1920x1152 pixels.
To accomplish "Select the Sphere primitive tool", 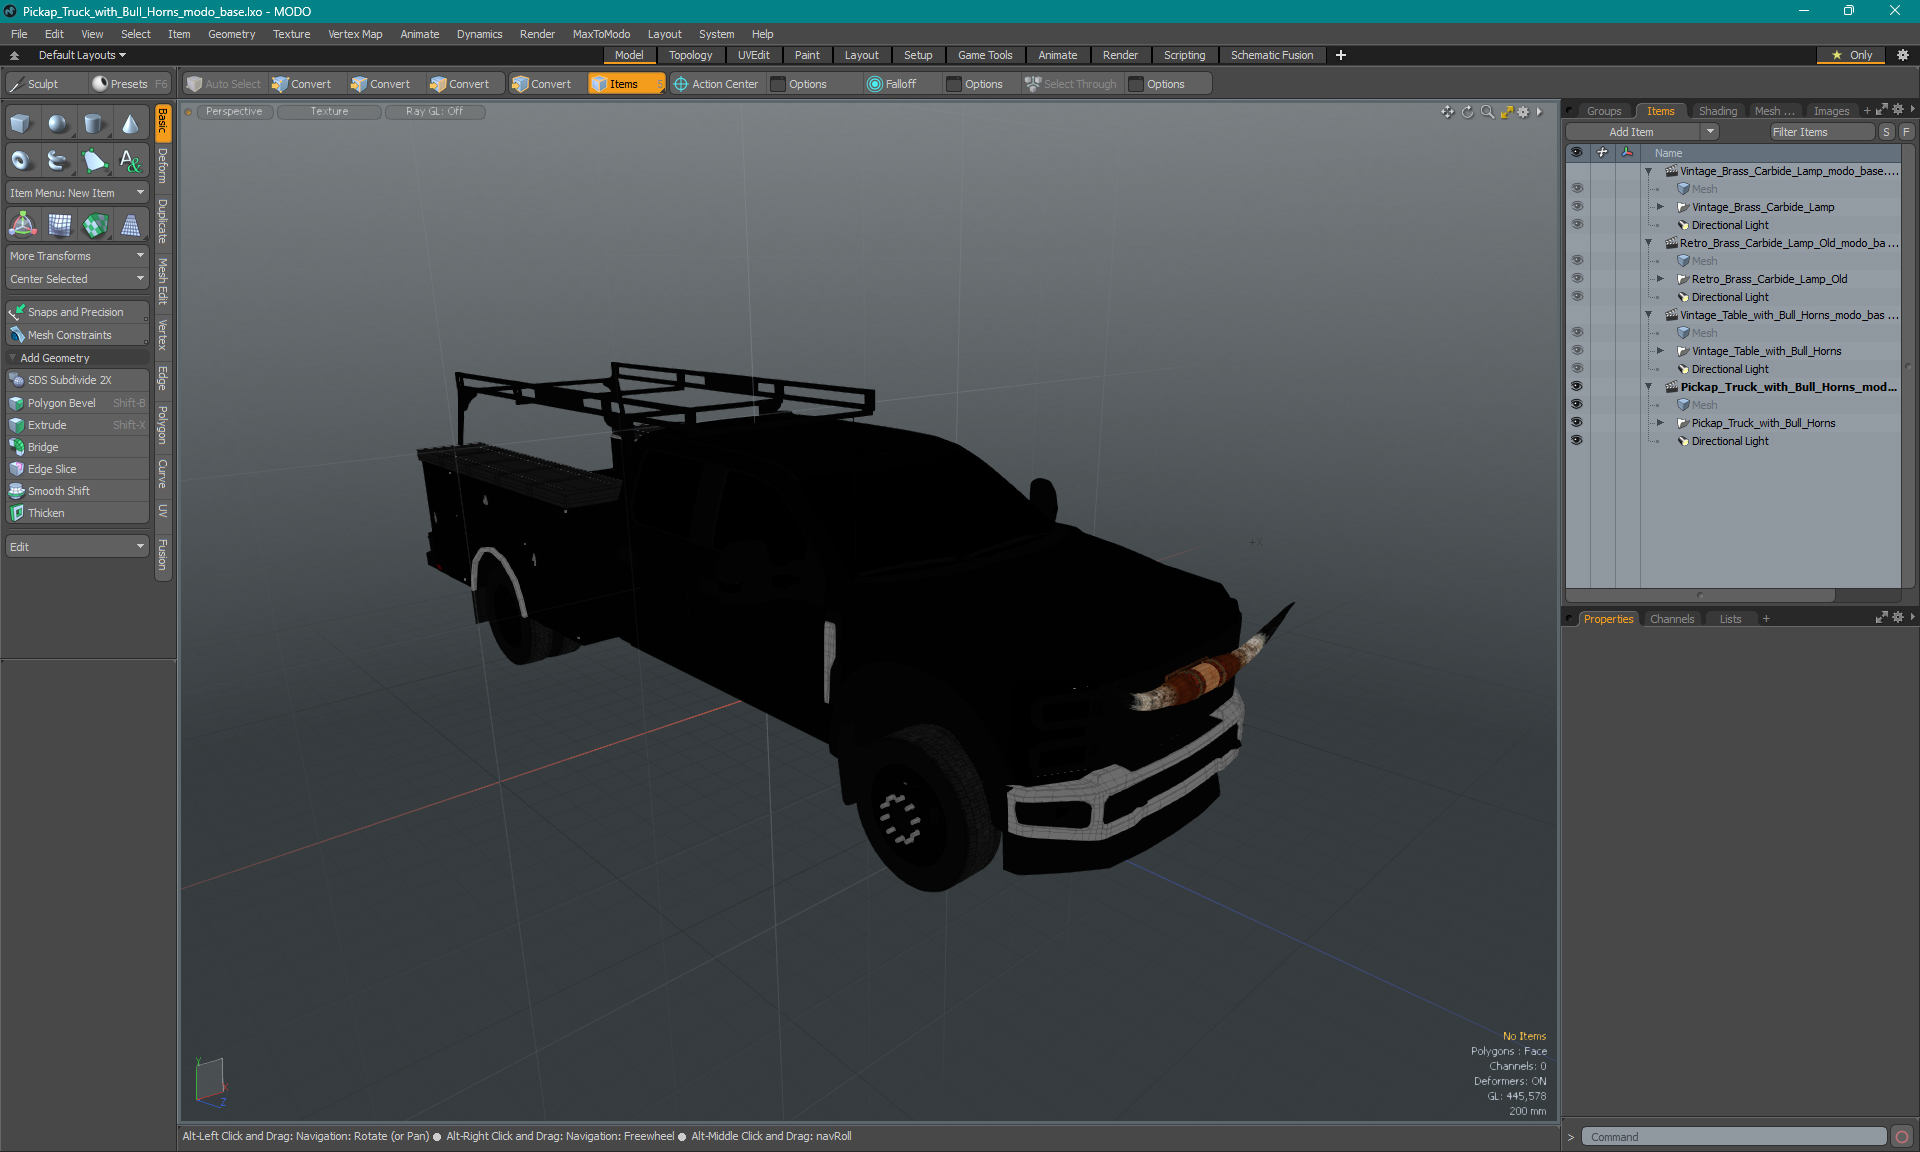I will (x=58, y=124).
